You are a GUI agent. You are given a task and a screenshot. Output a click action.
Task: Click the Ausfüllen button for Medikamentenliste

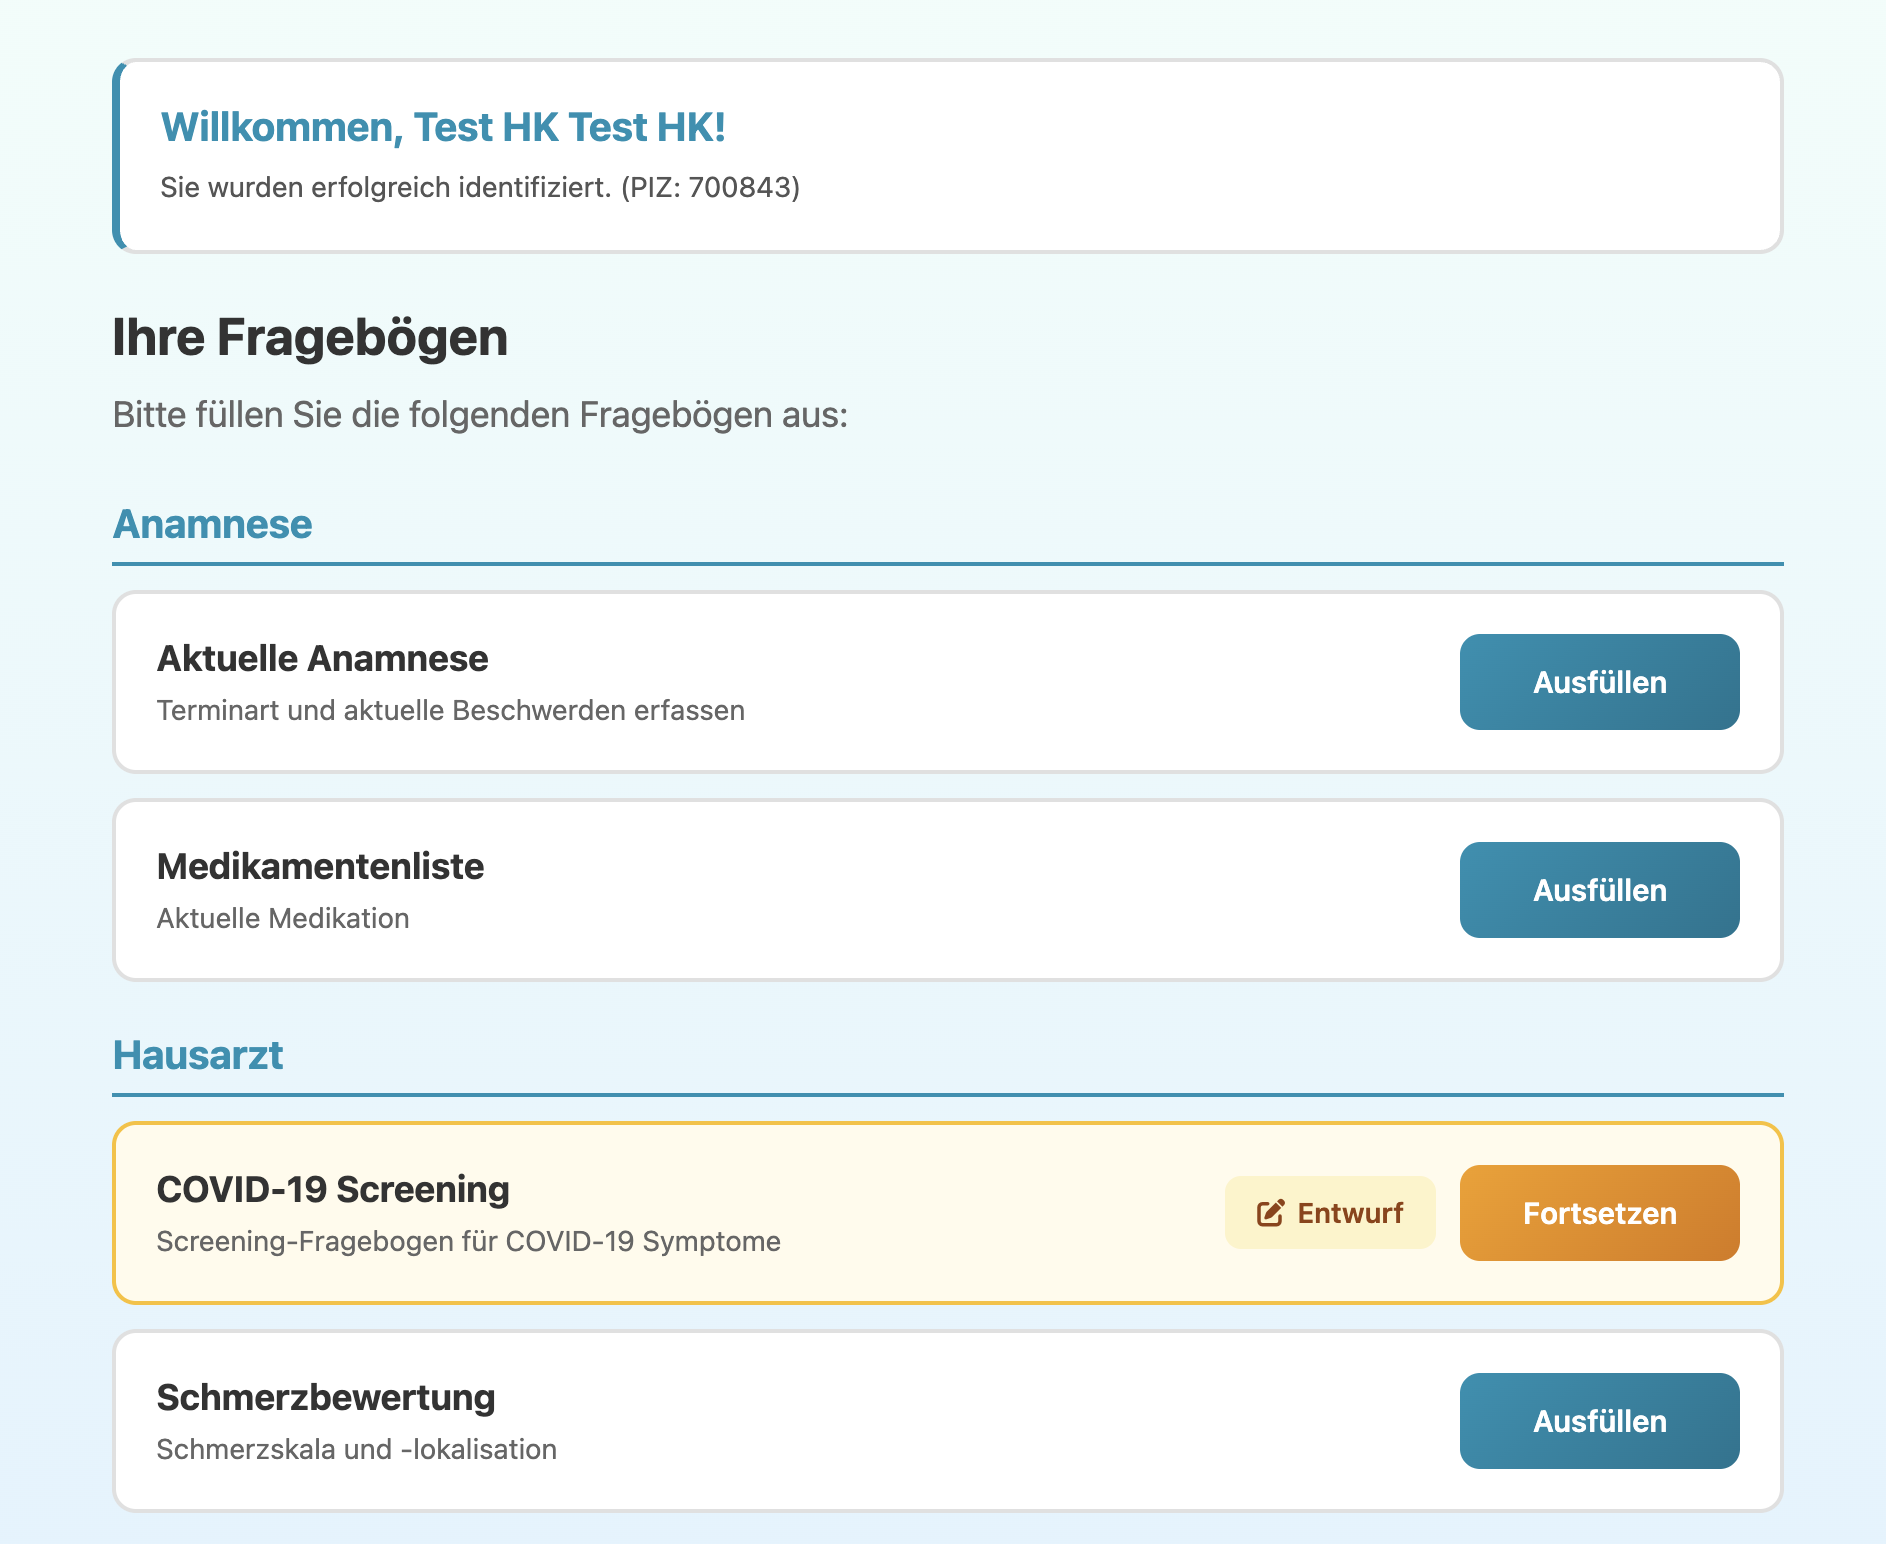pyautogui.click(x=1598, y=890)
